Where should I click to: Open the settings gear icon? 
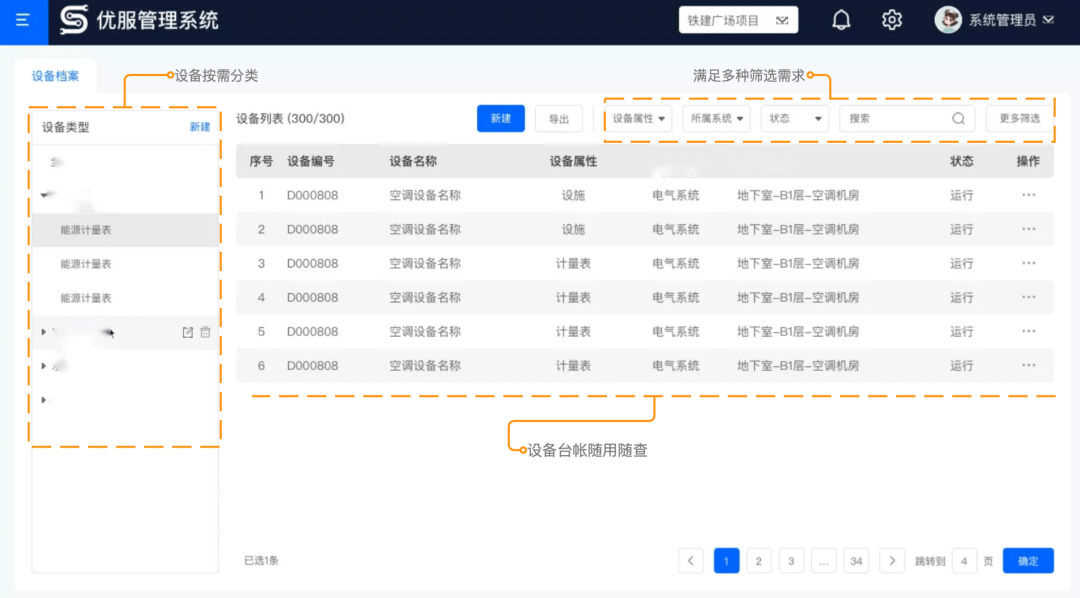click(891, 19)
